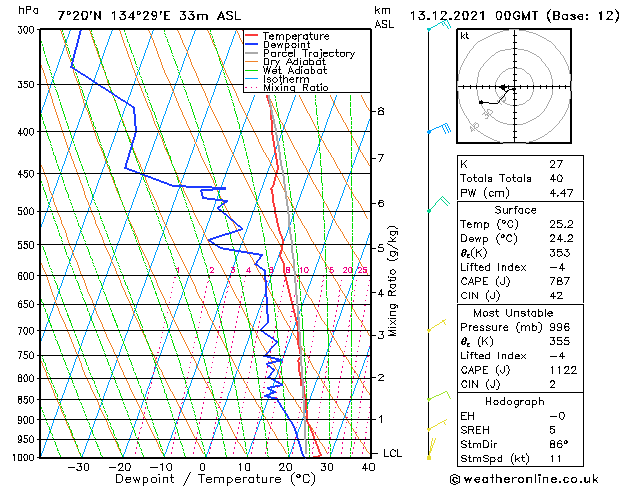The height and width of the screenshot is (486, 629).
Task: Select the Wet Adiabat legend label
Action: 295,71
